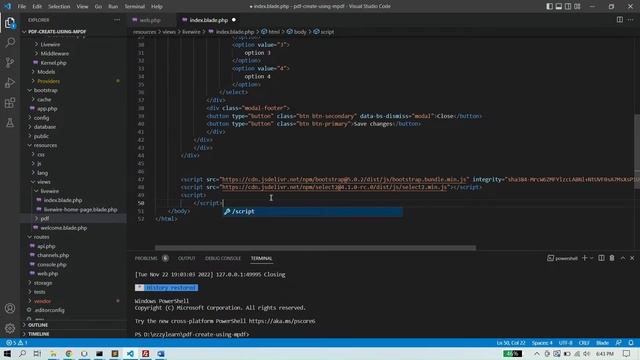This screenshot has width=640, height=360.
Task: Toggle secondary sidebar layout icon in title bar
Action: tap(568, 6)
